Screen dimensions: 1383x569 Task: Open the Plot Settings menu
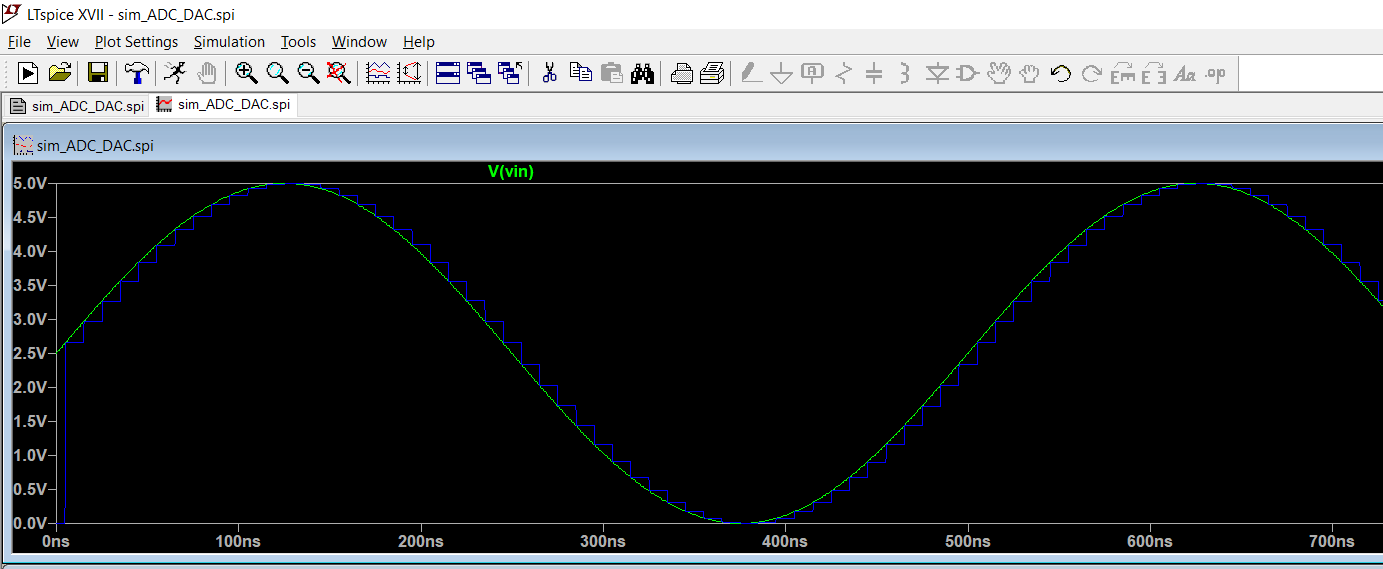pyautogui.click(x=136, y=42)
